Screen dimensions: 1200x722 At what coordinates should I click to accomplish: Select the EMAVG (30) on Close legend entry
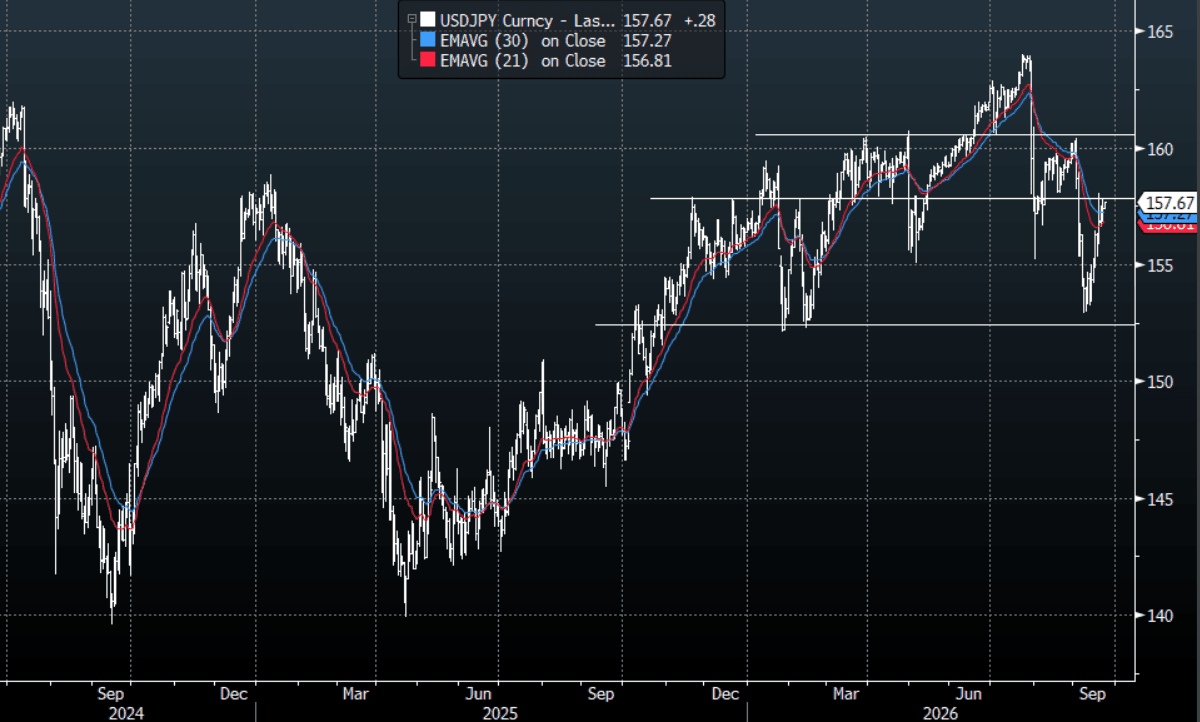[522, 40]
